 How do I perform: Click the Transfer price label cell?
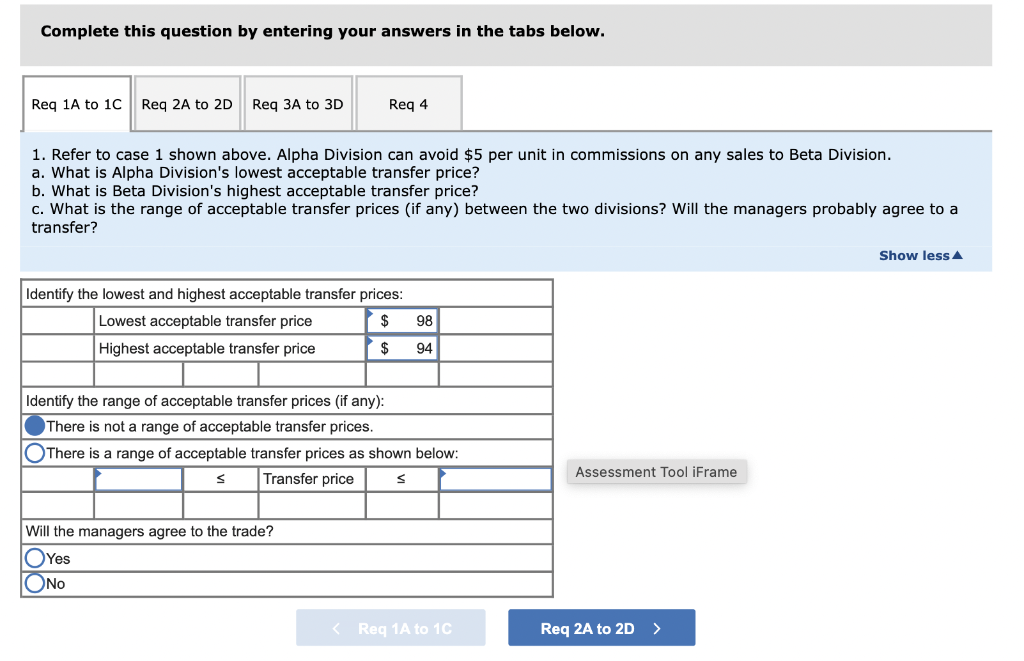(x=310, y=479)
